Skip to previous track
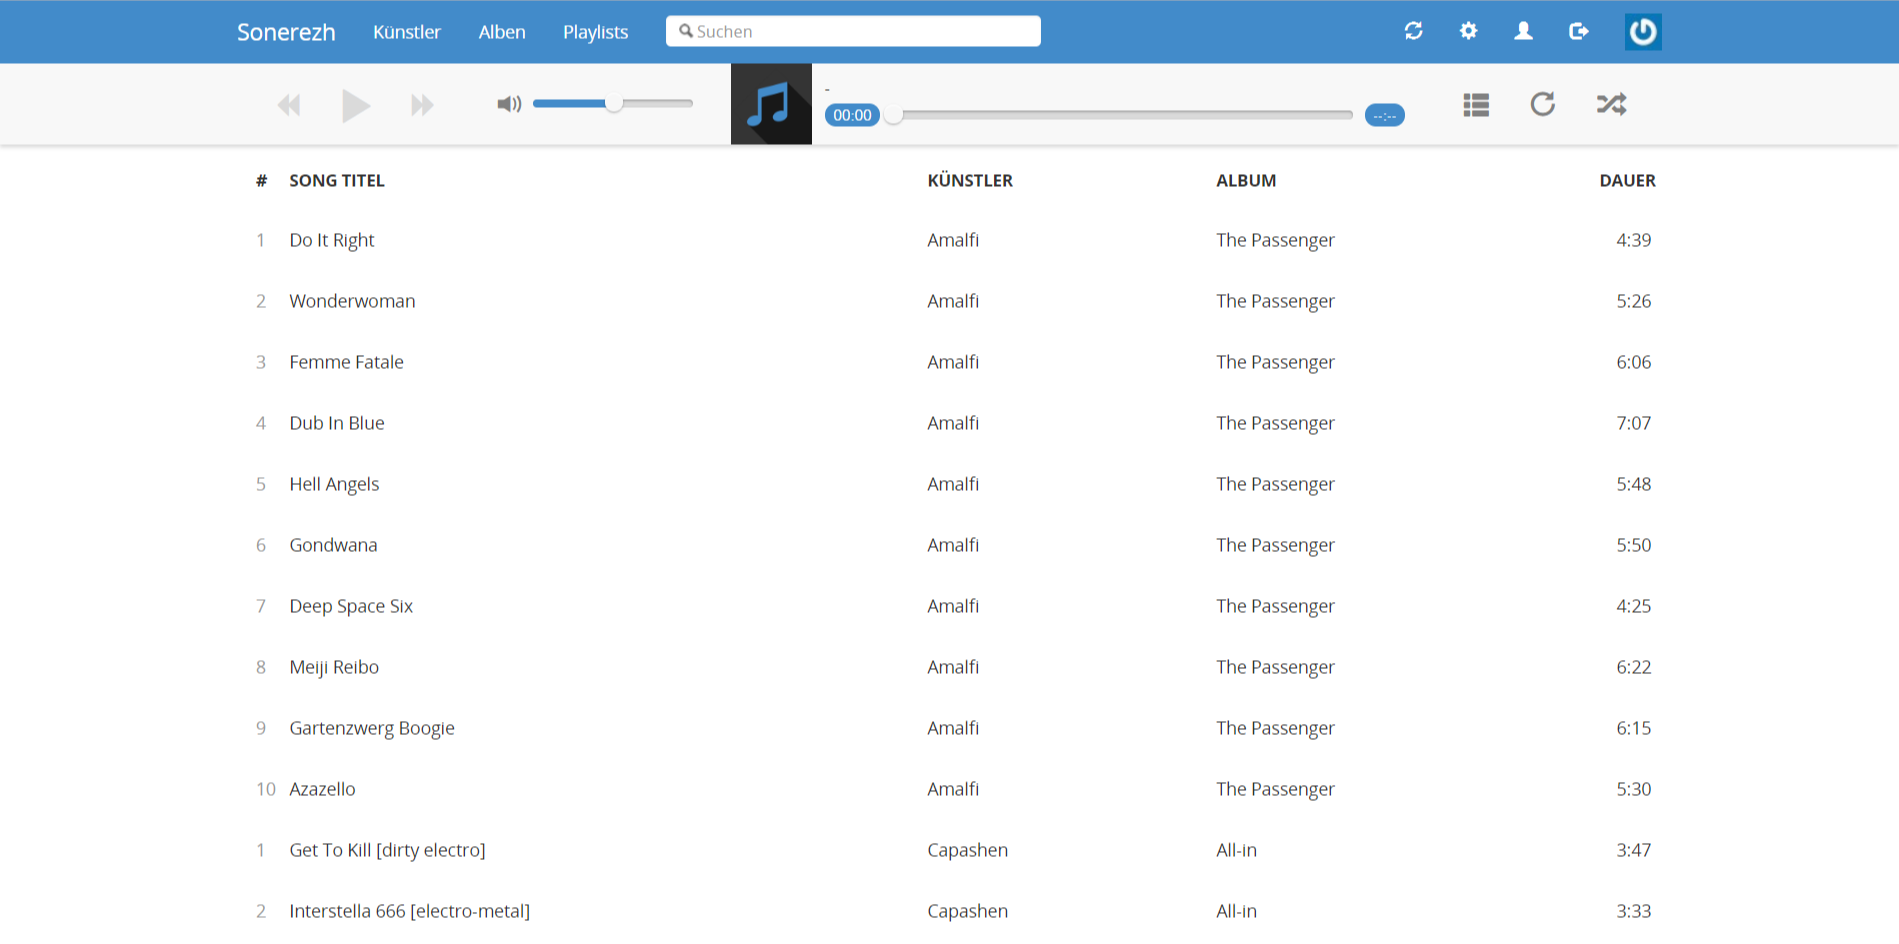1899x944 pixels. pos(289,105)
